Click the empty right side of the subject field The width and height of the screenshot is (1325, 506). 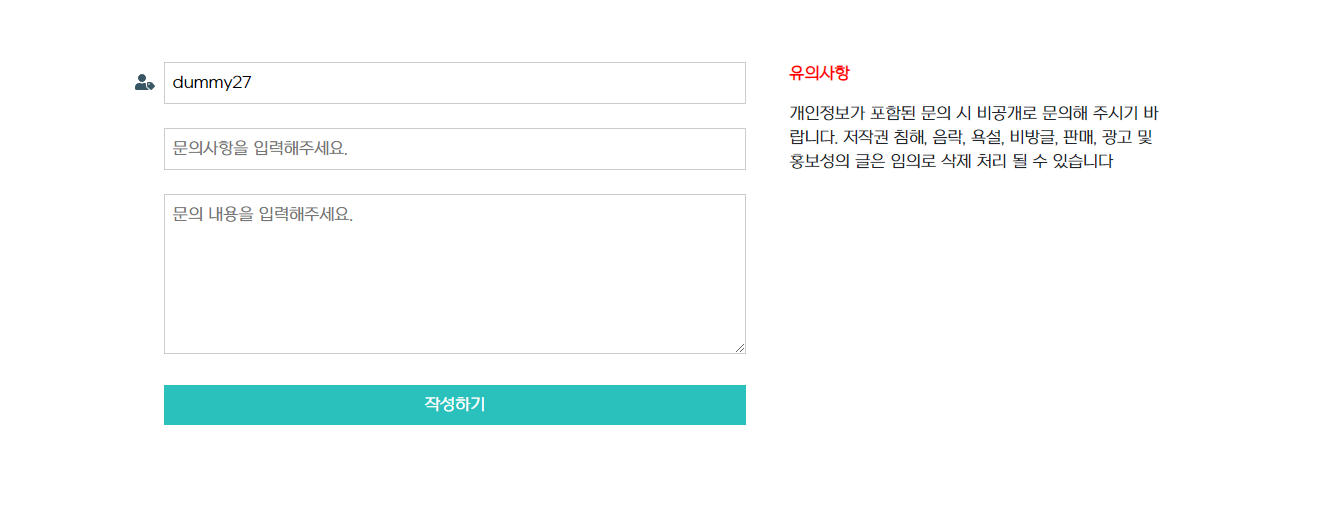pyautogui.click(x=650, y=149)
